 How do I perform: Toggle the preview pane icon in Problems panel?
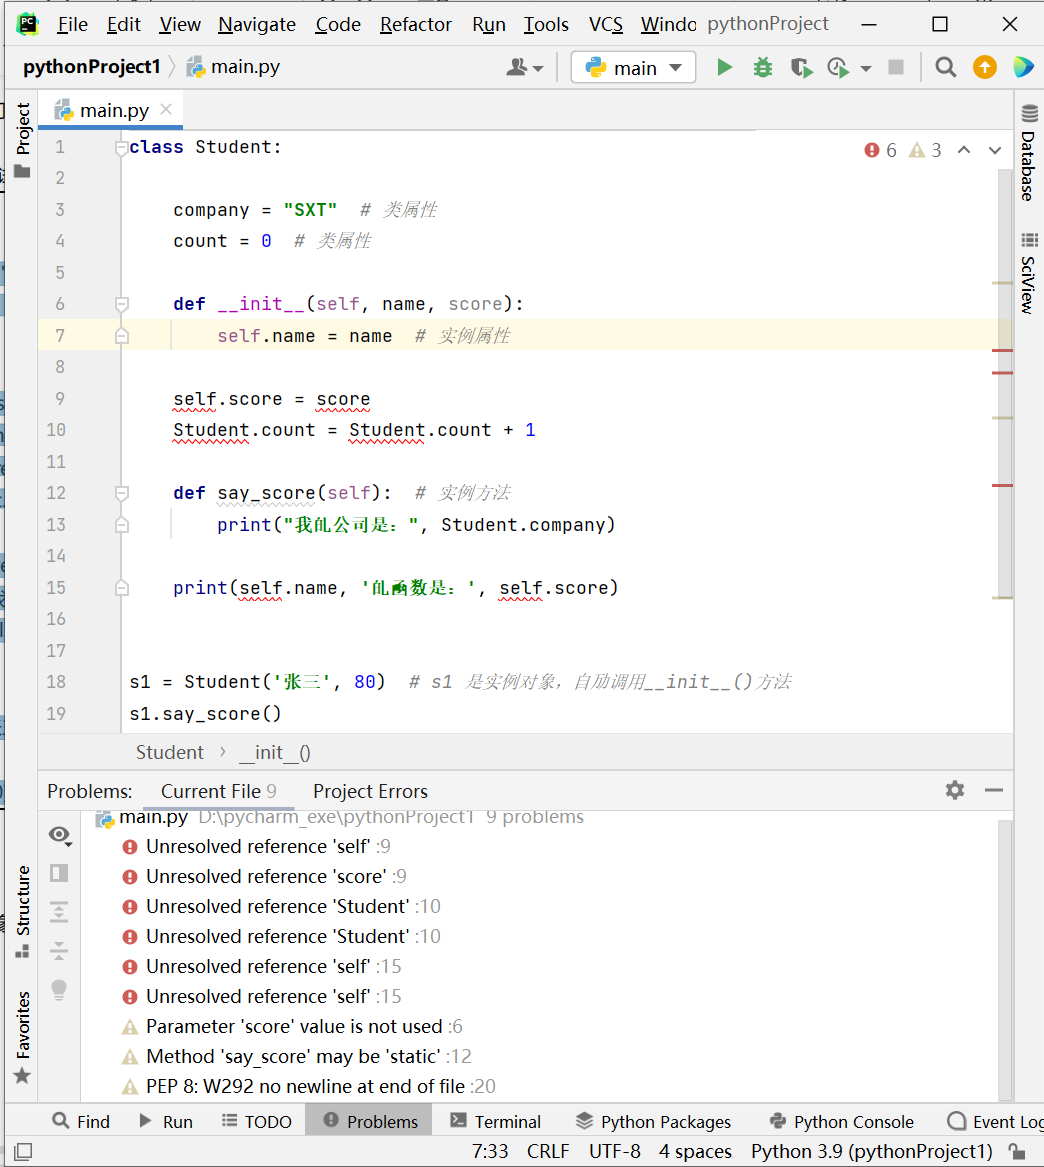pos(59,873)
